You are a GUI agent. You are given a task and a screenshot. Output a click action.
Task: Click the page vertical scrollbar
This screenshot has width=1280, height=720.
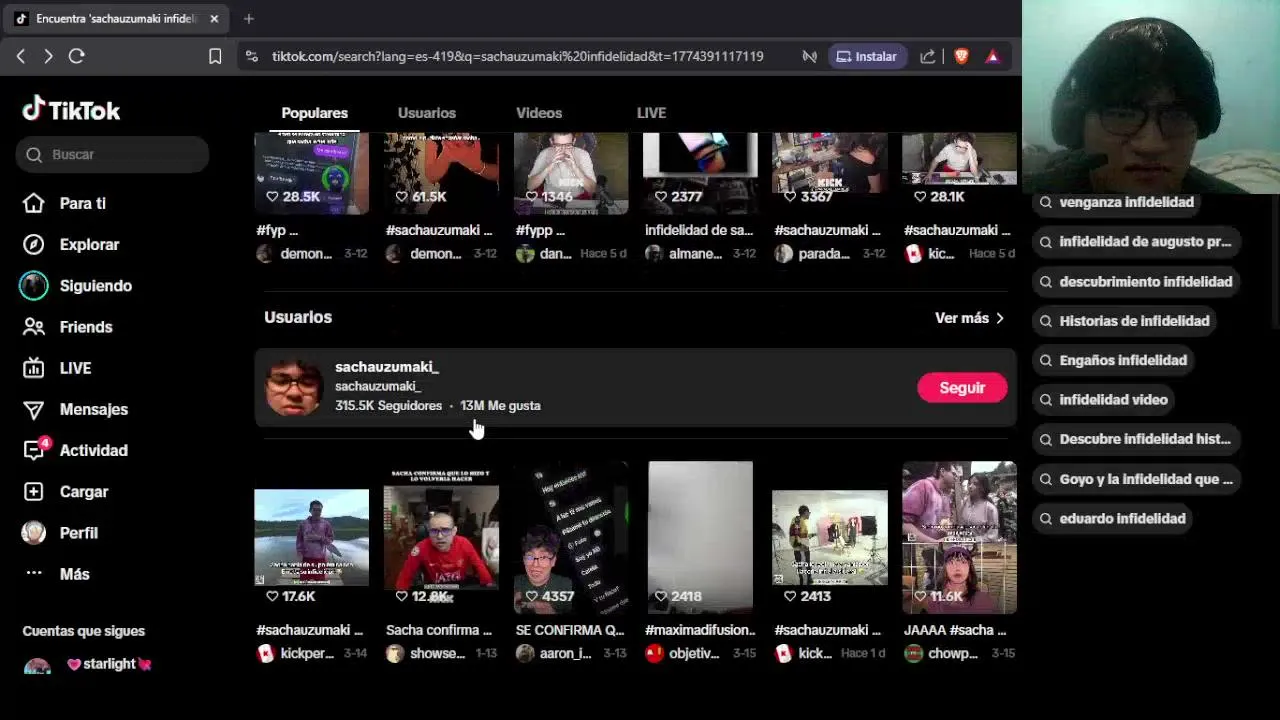click(1274, 260)
